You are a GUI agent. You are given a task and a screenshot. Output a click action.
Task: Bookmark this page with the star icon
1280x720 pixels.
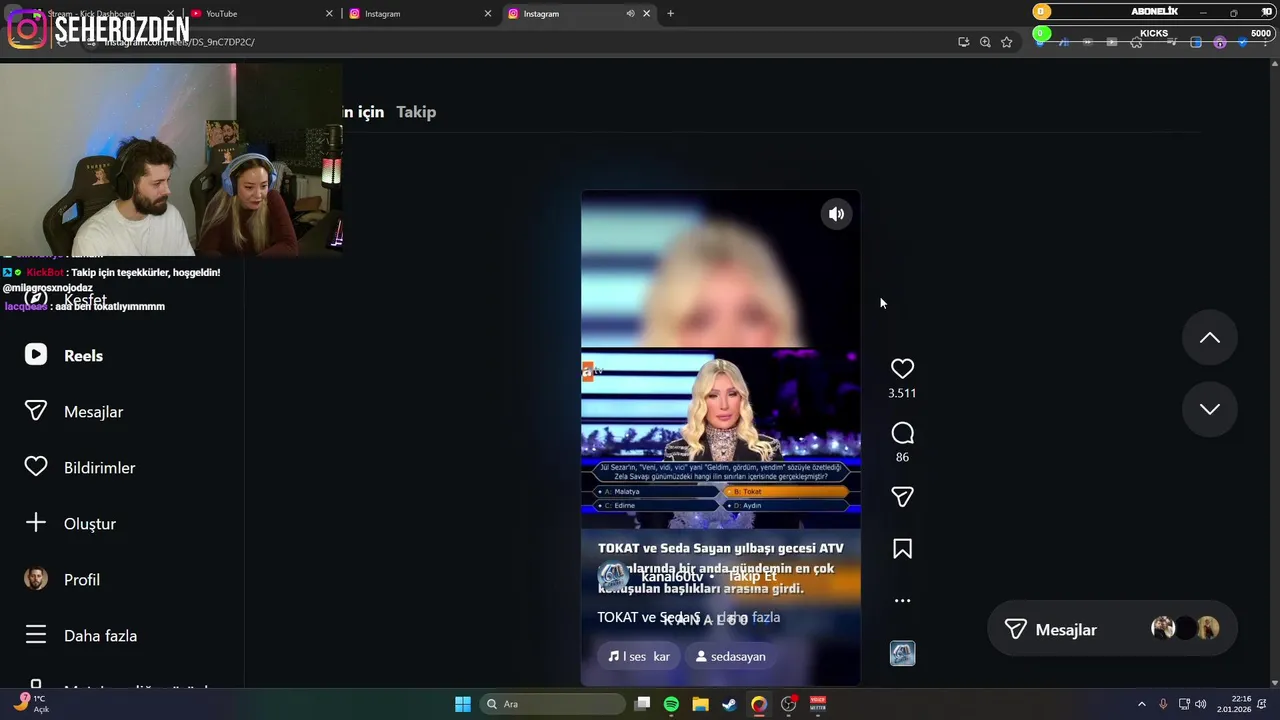1007,42
